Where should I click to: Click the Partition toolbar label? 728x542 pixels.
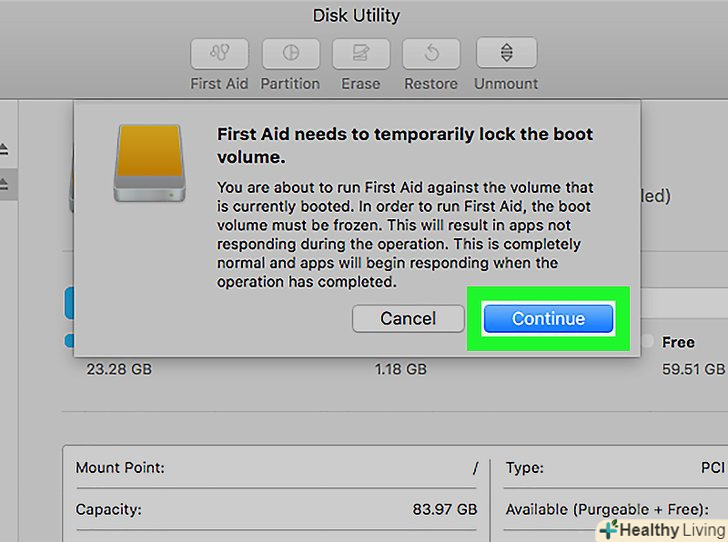(x=290, y=84)
